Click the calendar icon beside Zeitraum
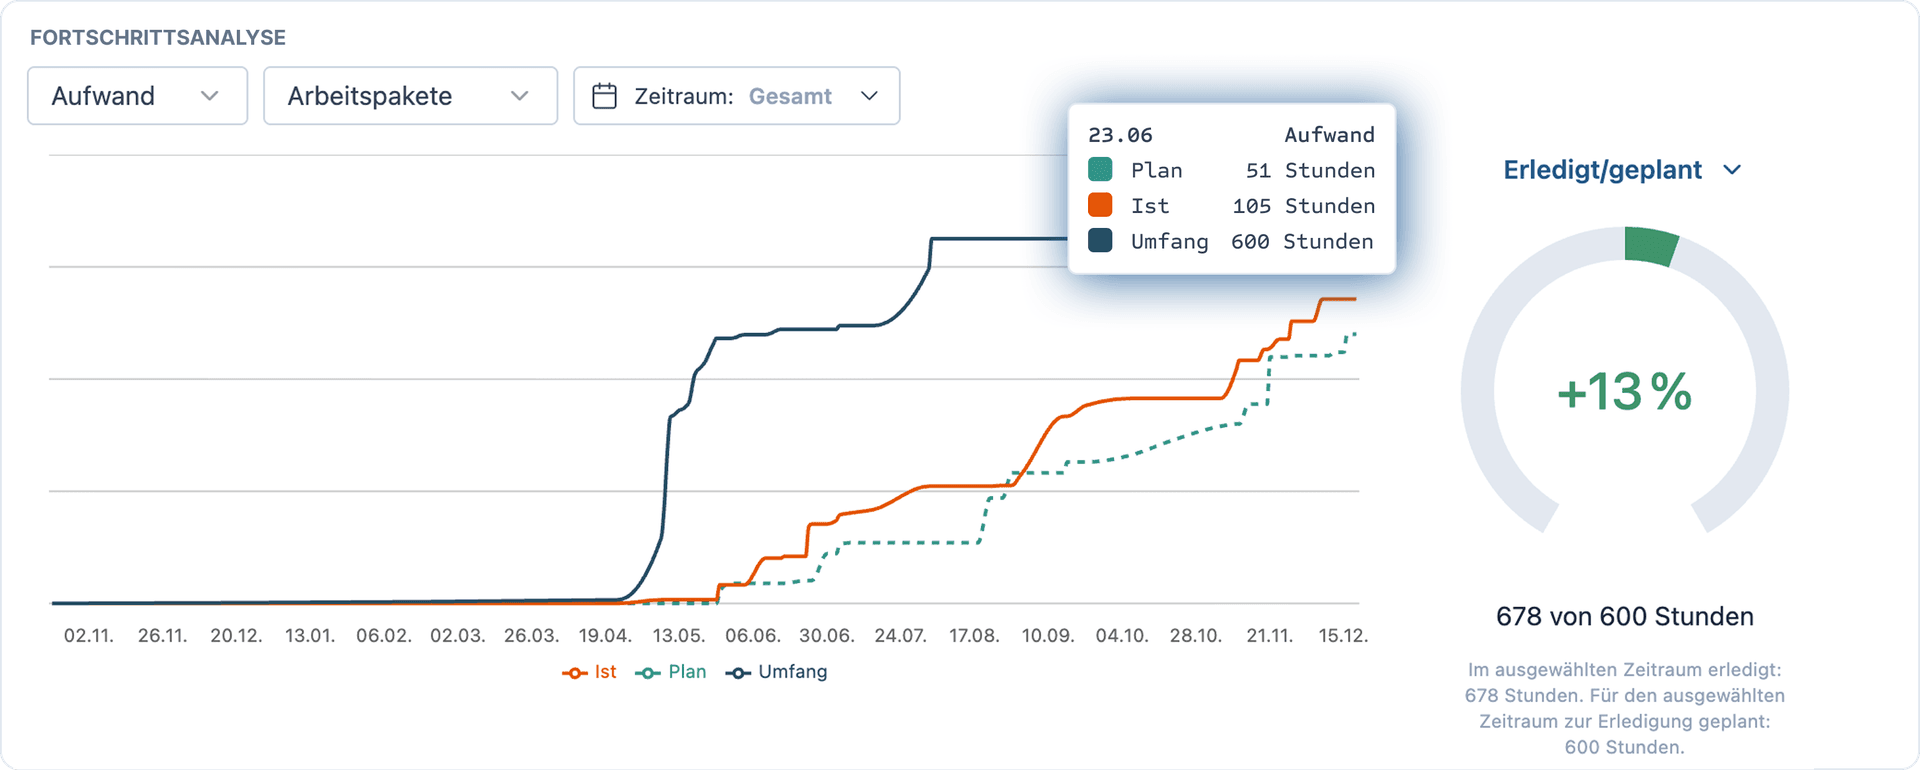This screenshot has width=1920, height=770. click(x=604, y=96)
